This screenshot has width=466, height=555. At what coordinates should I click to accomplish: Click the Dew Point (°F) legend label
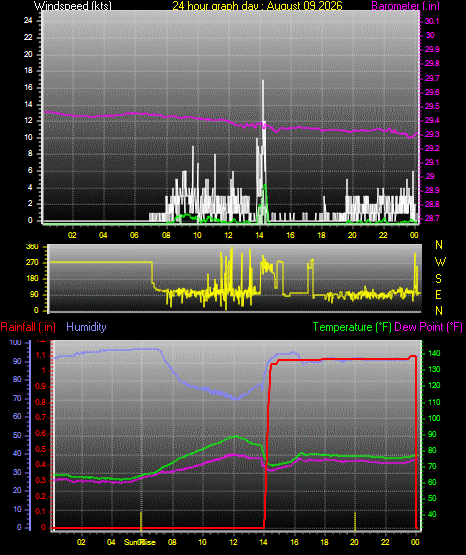[428, 327]
